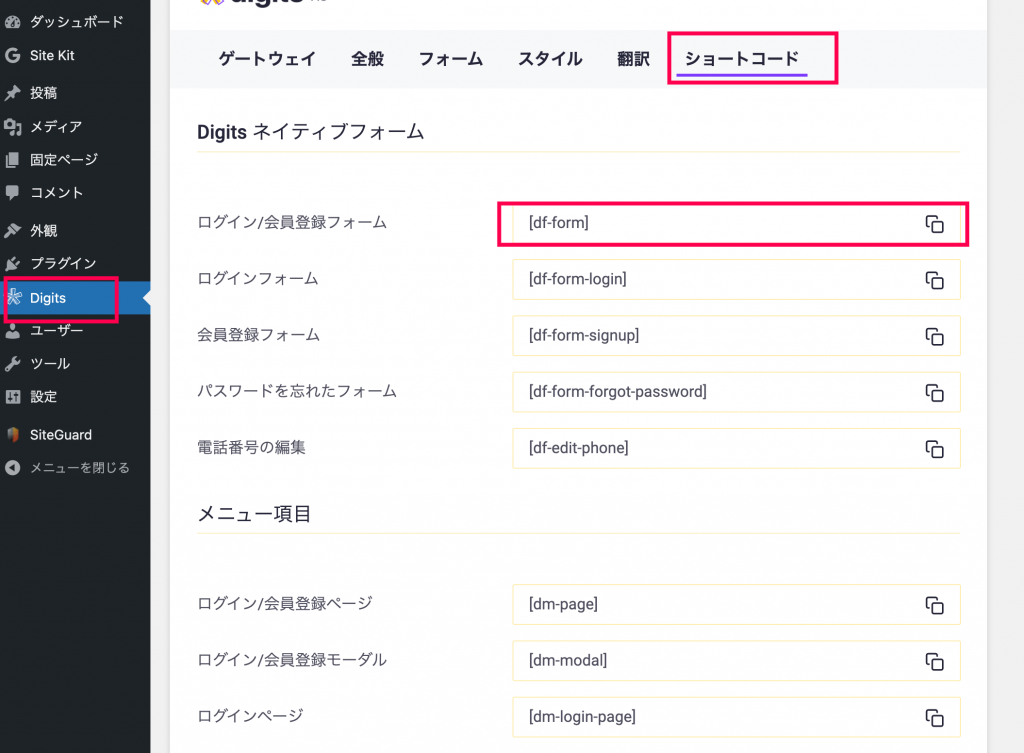Select the ショートコード tab
Image resolution: width=1024 pixels, height=753 pixels.
[x=742, y=59]
